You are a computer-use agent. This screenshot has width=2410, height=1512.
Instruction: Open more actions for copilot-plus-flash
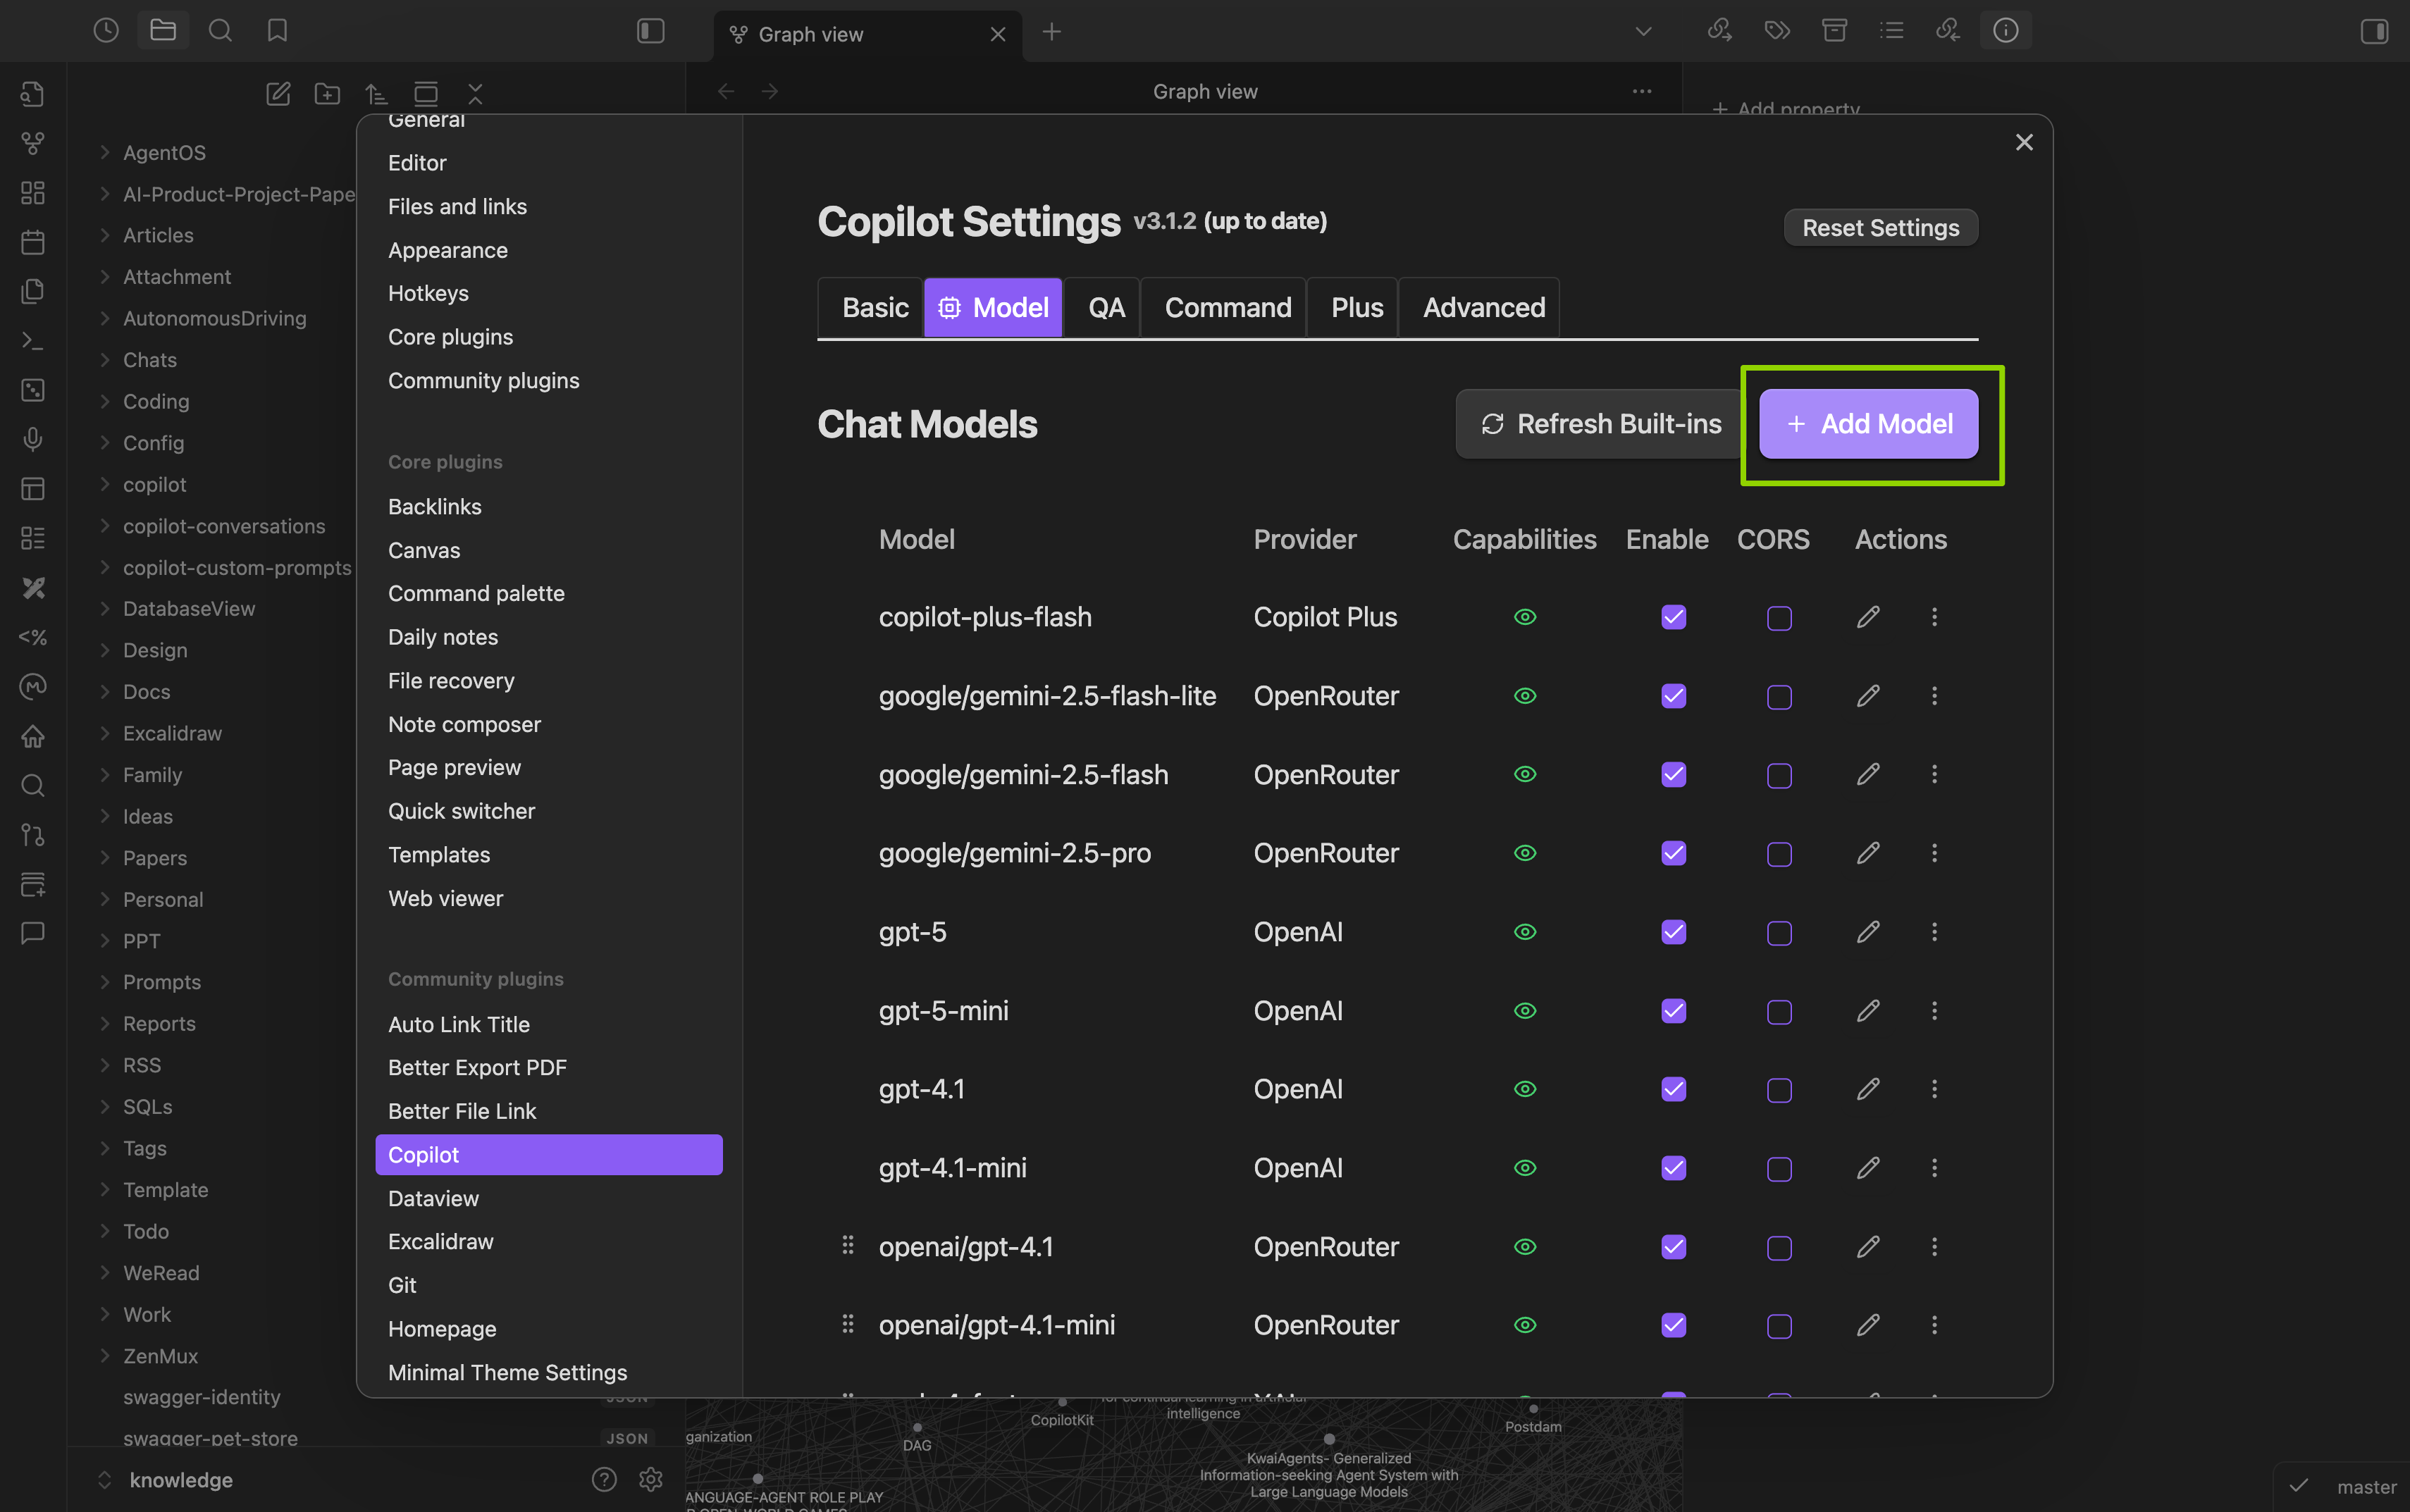(1934, 617)
